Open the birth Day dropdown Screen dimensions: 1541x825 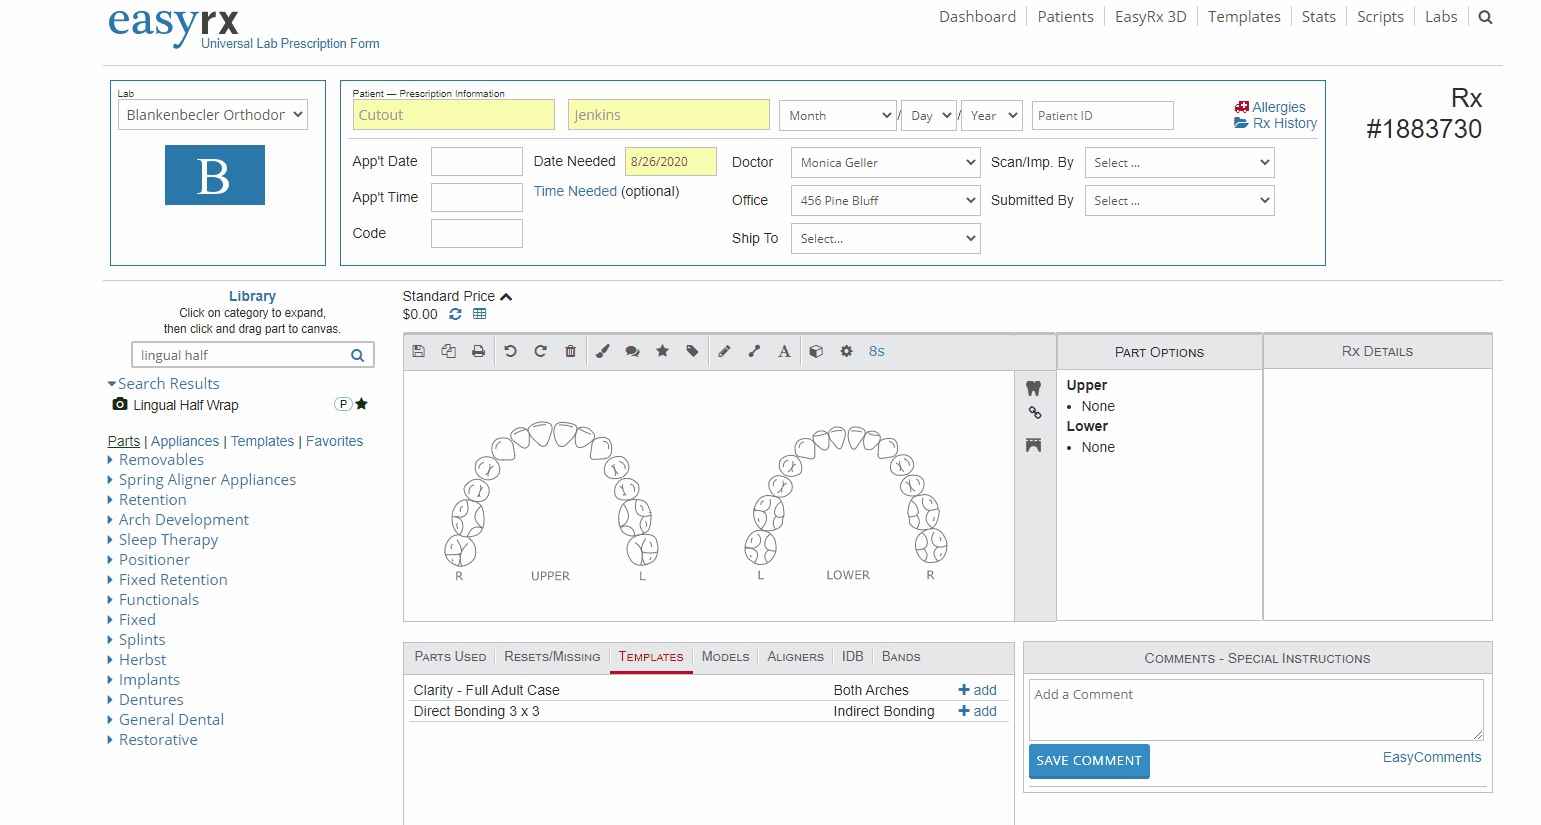929,115
